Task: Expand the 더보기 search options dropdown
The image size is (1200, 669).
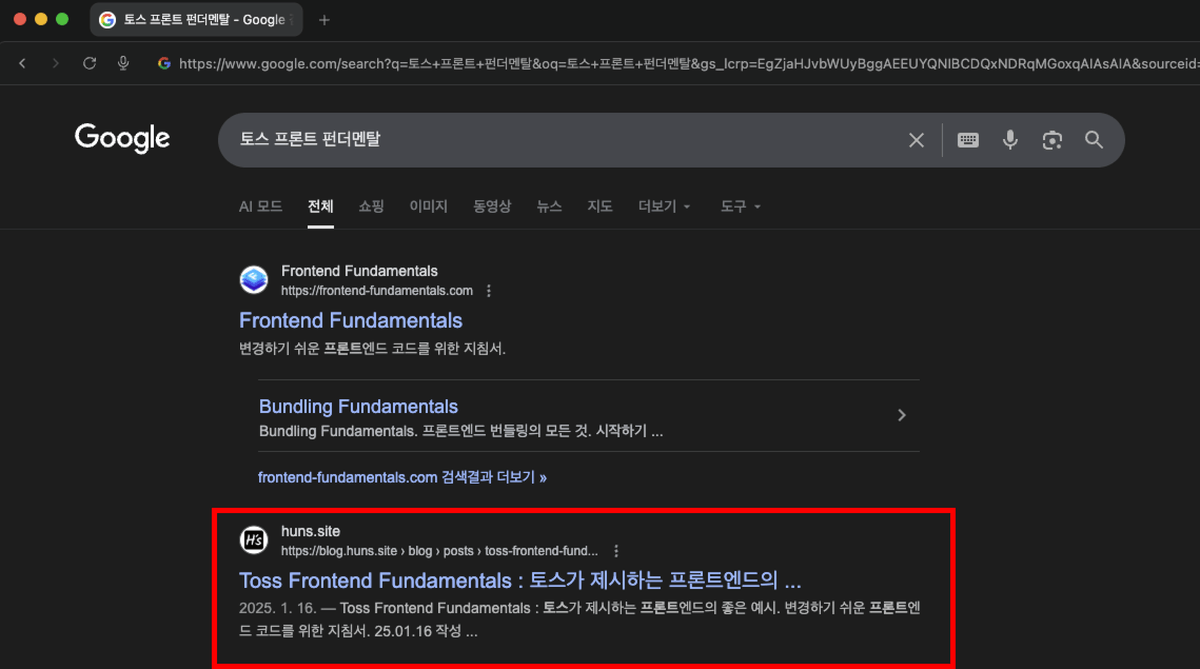Action: (x=664, y=206)
